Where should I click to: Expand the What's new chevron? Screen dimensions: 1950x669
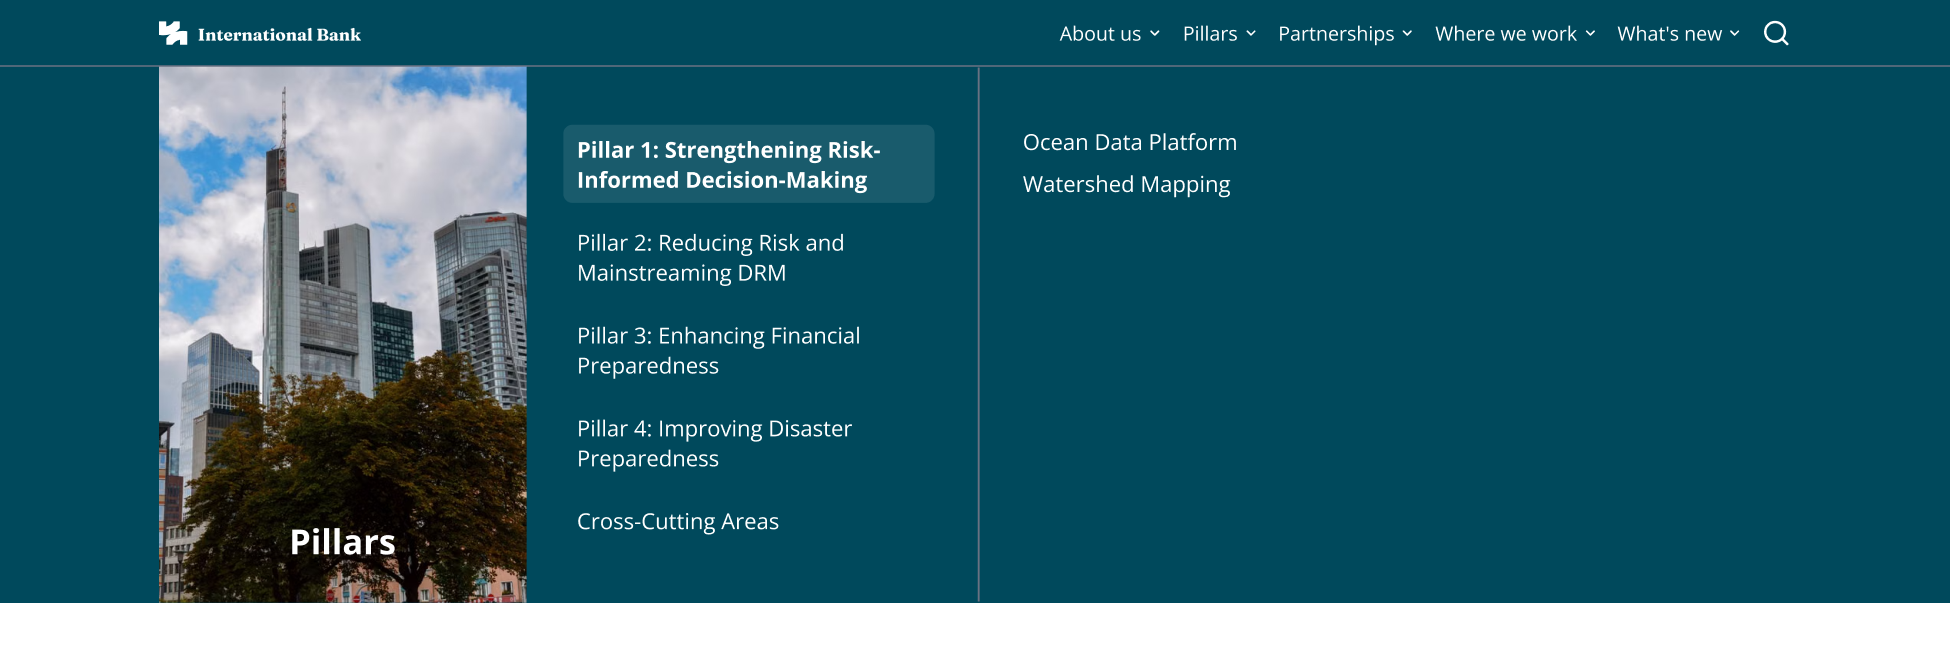coord(1735,33)
